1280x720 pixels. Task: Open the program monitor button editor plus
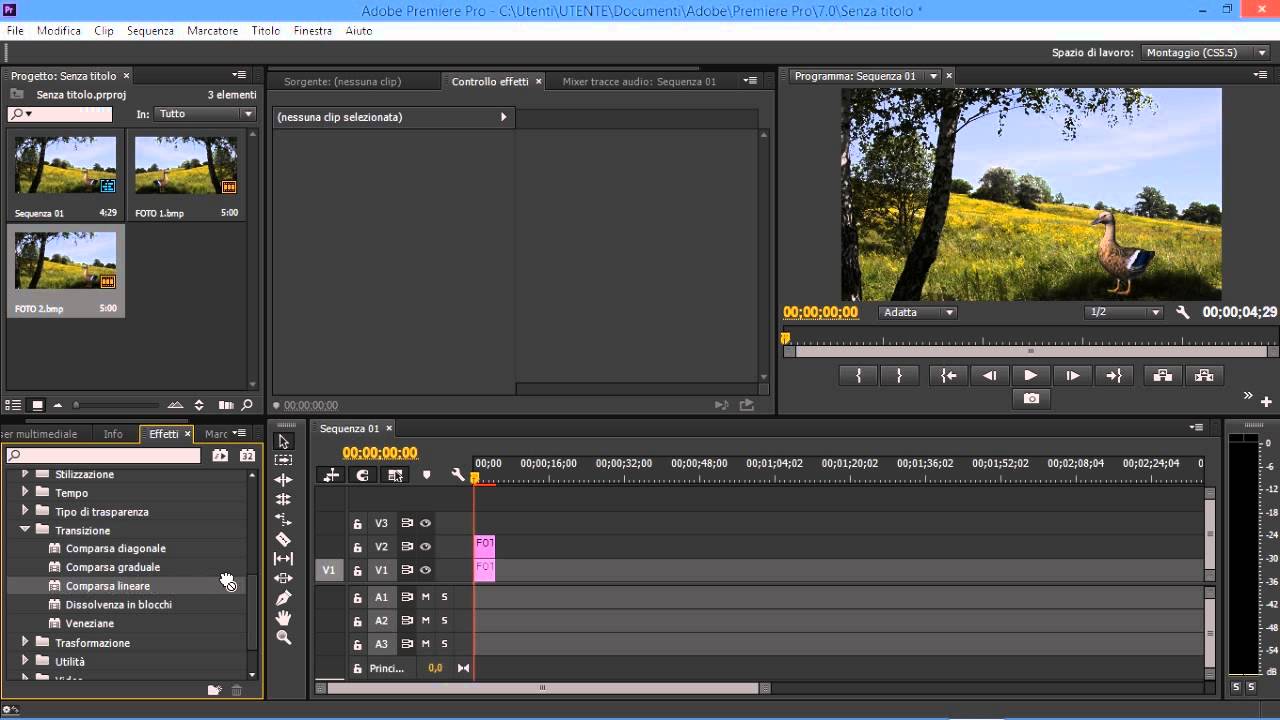(1267, 401)
